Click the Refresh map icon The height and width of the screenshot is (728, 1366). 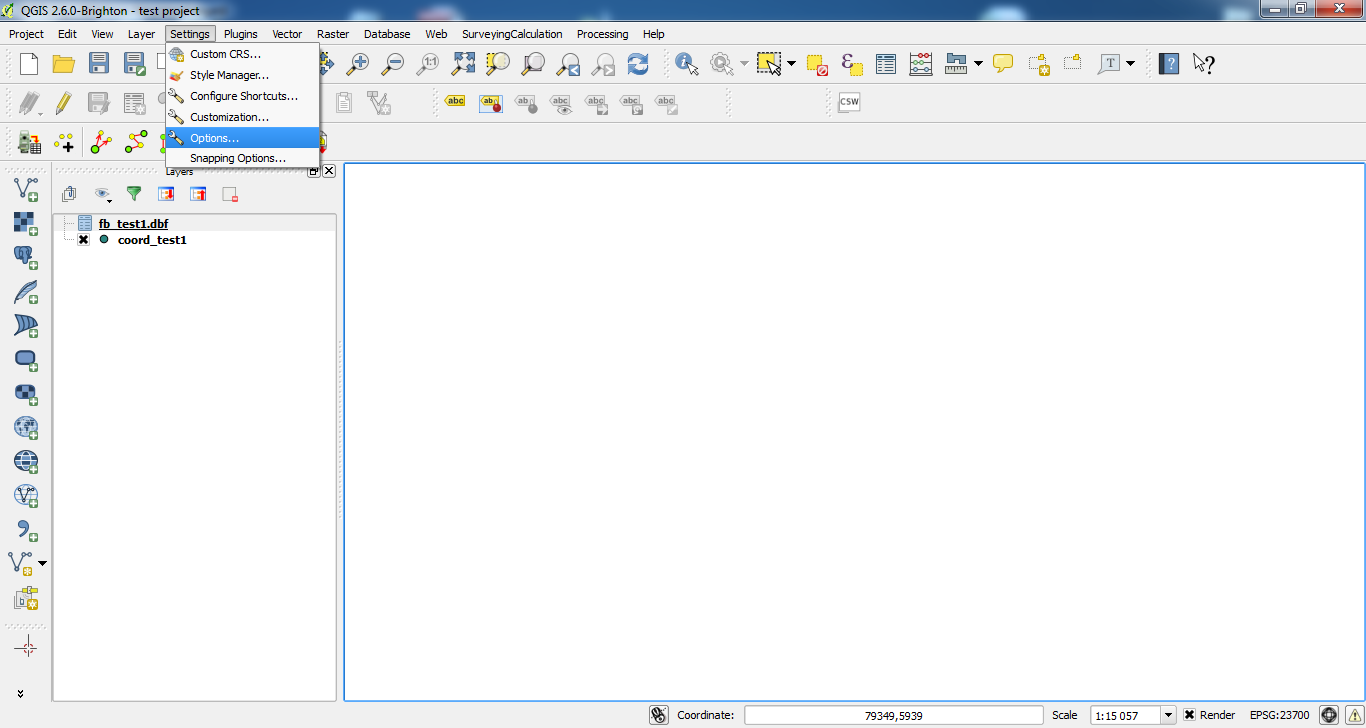pyautogui.click(x=638, y=64)
